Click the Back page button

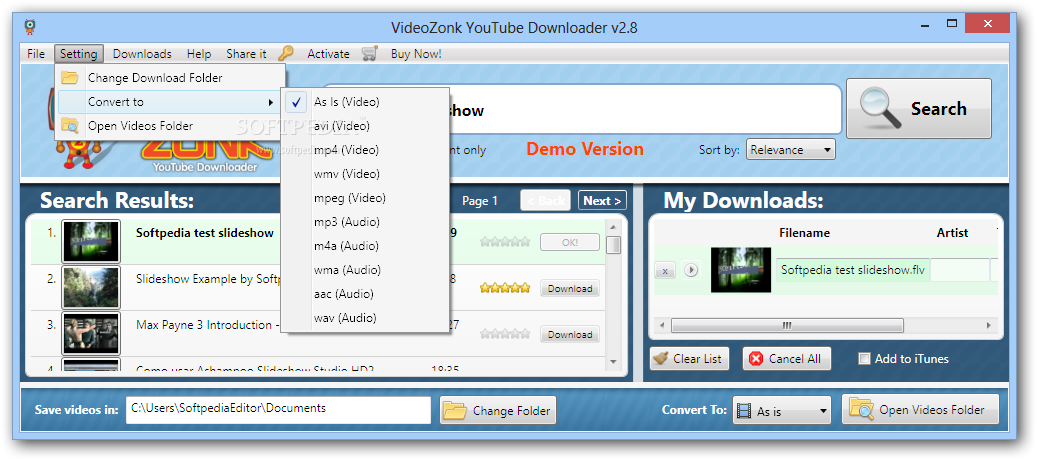(545, 201)
